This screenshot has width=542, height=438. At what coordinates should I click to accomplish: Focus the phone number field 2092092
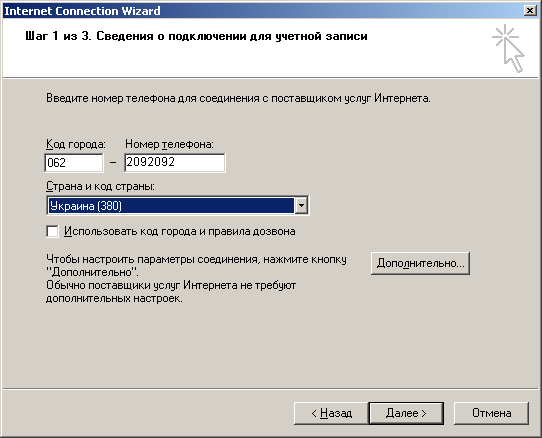[x=175, y=163]
